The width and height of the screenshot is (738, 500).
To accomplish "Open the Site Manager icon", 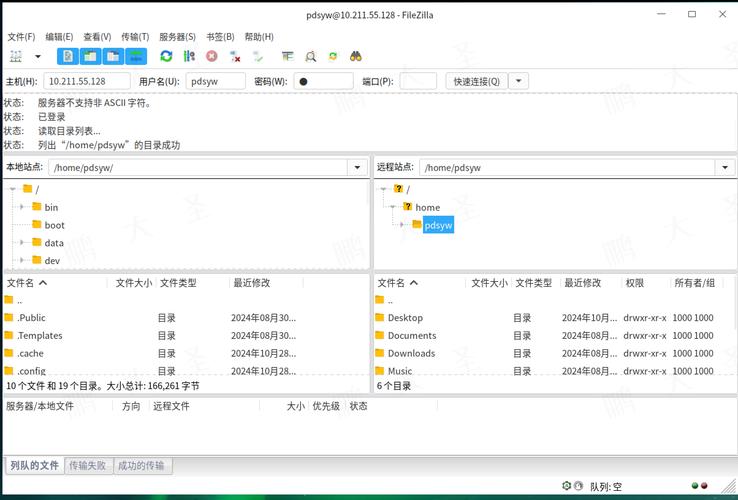I will [x=16, y=56].
